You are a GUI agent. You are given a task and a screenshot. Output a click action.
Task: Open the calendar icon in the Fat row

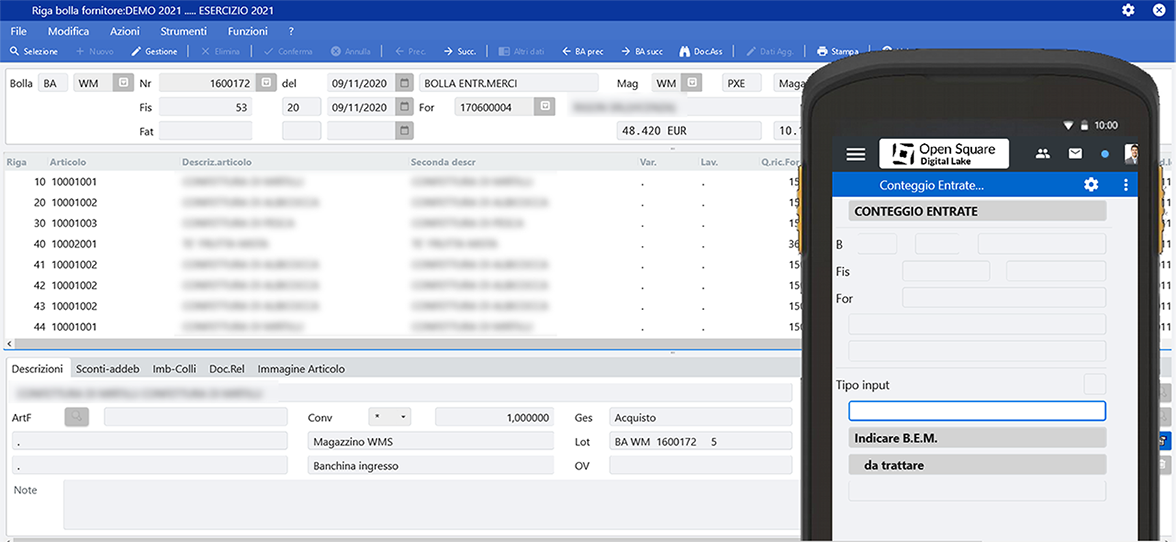tap(404, 131)
